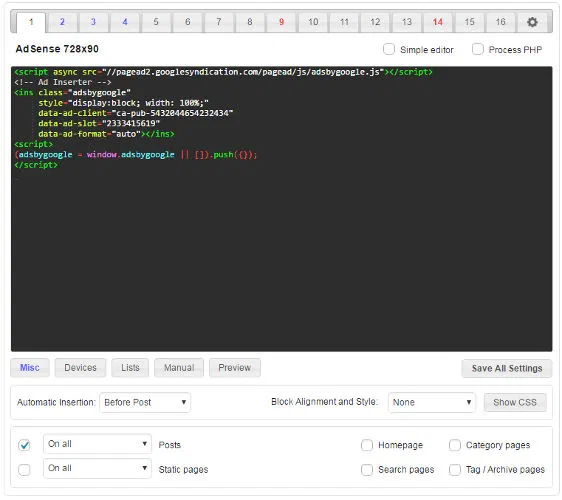Open the Lists settings
Screen dimensions: 562x500
pyautogui.click(x=130, y=368)
